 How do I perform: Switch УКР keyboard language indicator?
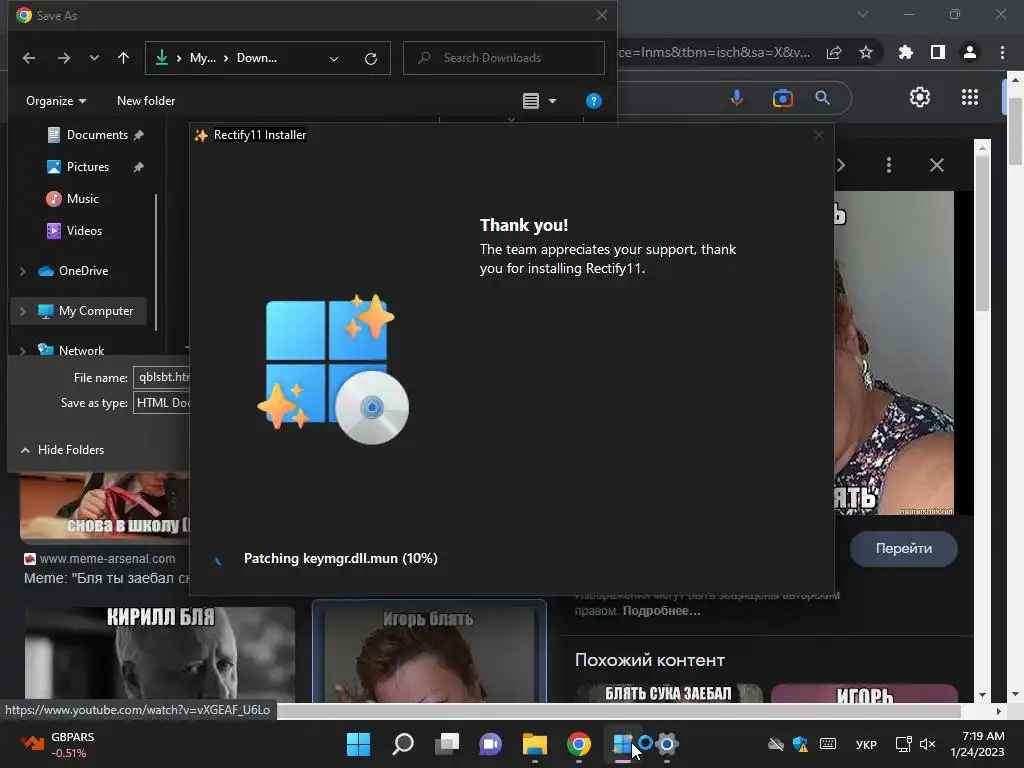coord(866,744)
